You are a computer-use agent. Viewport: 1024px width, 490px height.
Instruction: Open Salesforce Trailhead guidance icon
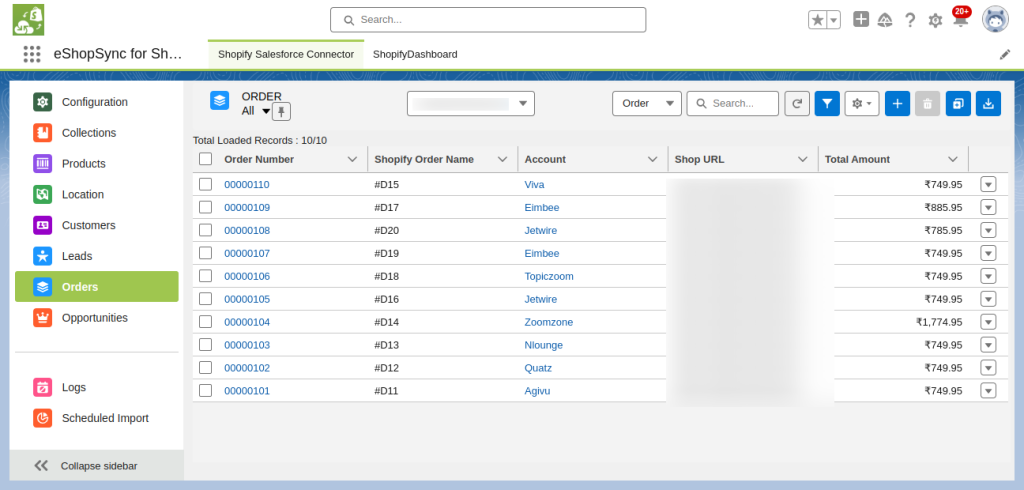(x=885, y=20)
